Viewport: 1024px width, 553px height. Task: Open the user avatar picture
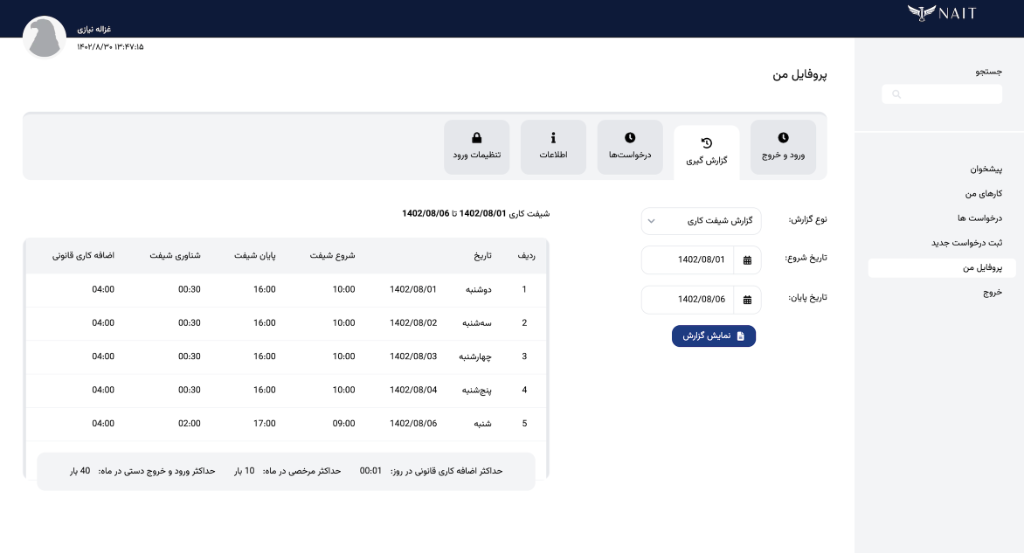[44, 37]
